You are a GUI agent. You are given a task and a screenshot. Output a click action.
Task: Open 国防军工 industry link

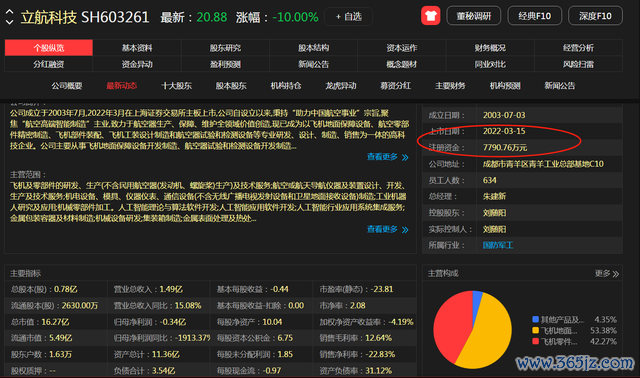click(498, 245)
